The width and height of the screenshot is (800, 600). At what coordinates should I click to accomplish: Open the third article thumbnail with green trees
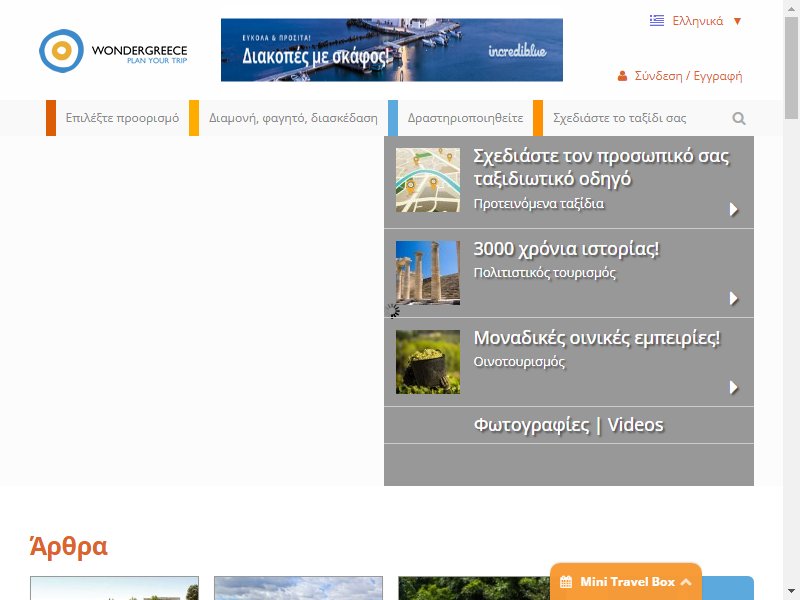click(x=474, y=588)
